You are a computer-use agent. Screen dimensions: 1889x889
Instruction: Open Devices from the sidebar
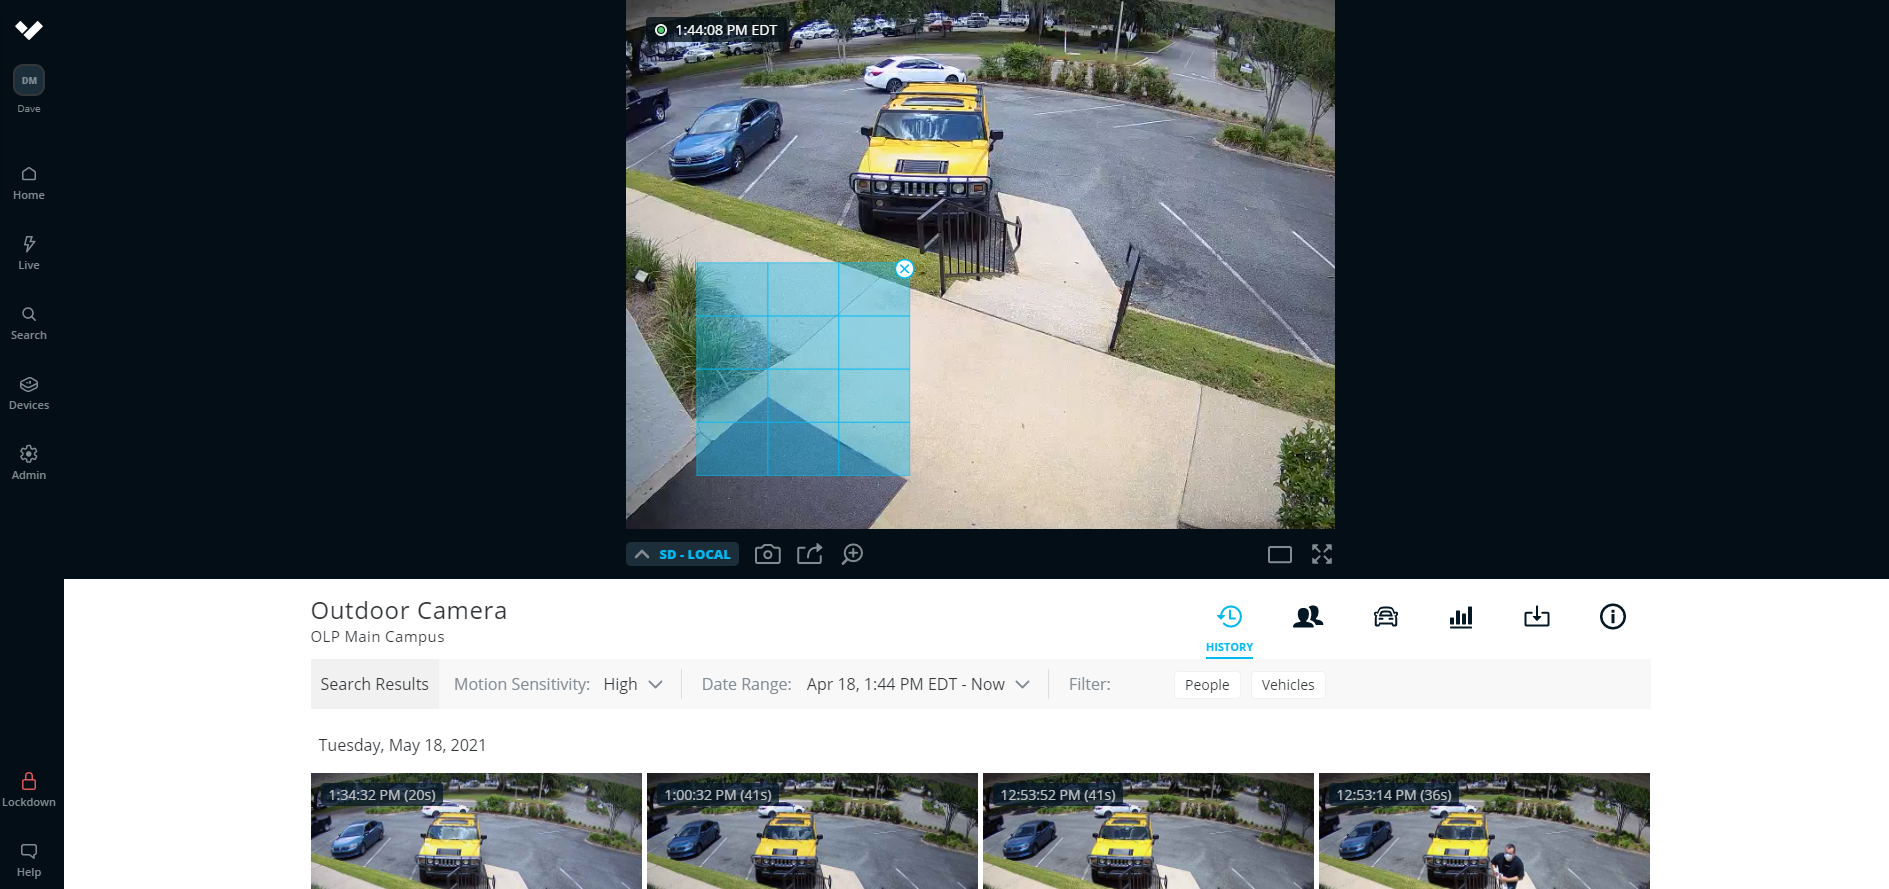[x=29, y=393]
